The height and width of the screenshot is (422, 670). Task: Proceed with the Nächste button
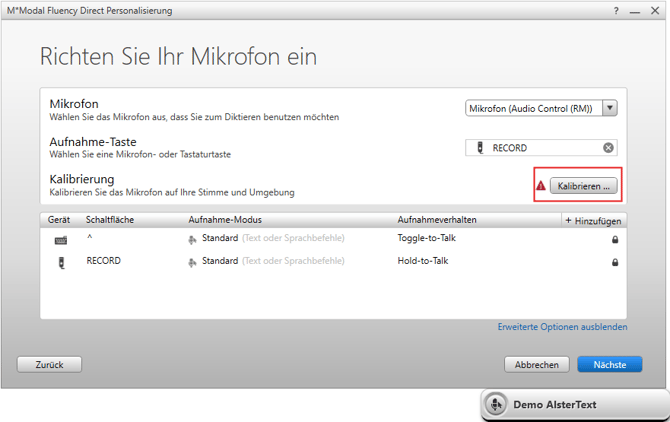coord(609,365)
